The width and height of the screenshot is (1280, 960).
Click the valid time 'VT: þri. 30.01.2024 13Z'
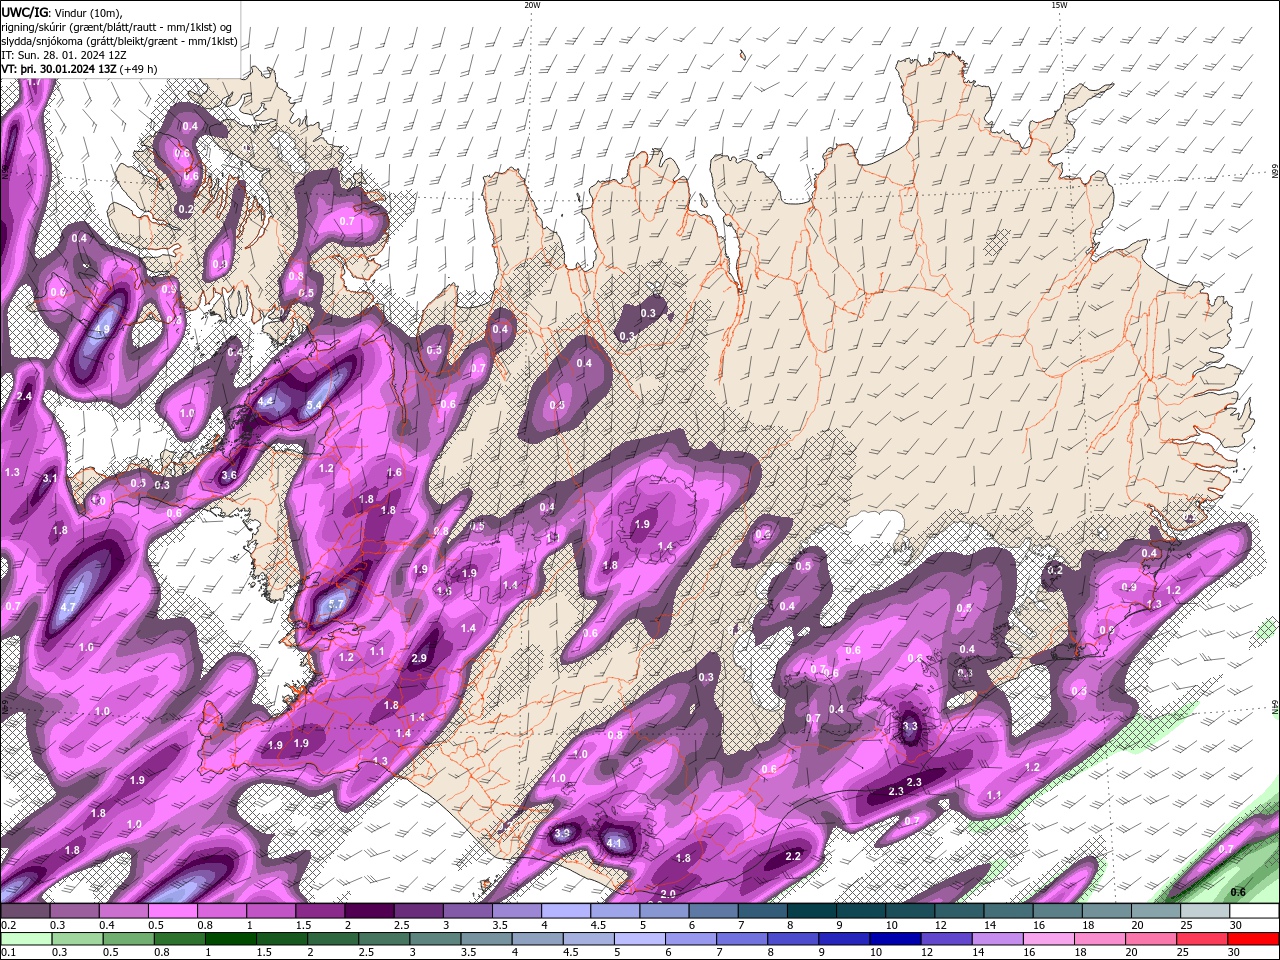coord(58,69)
